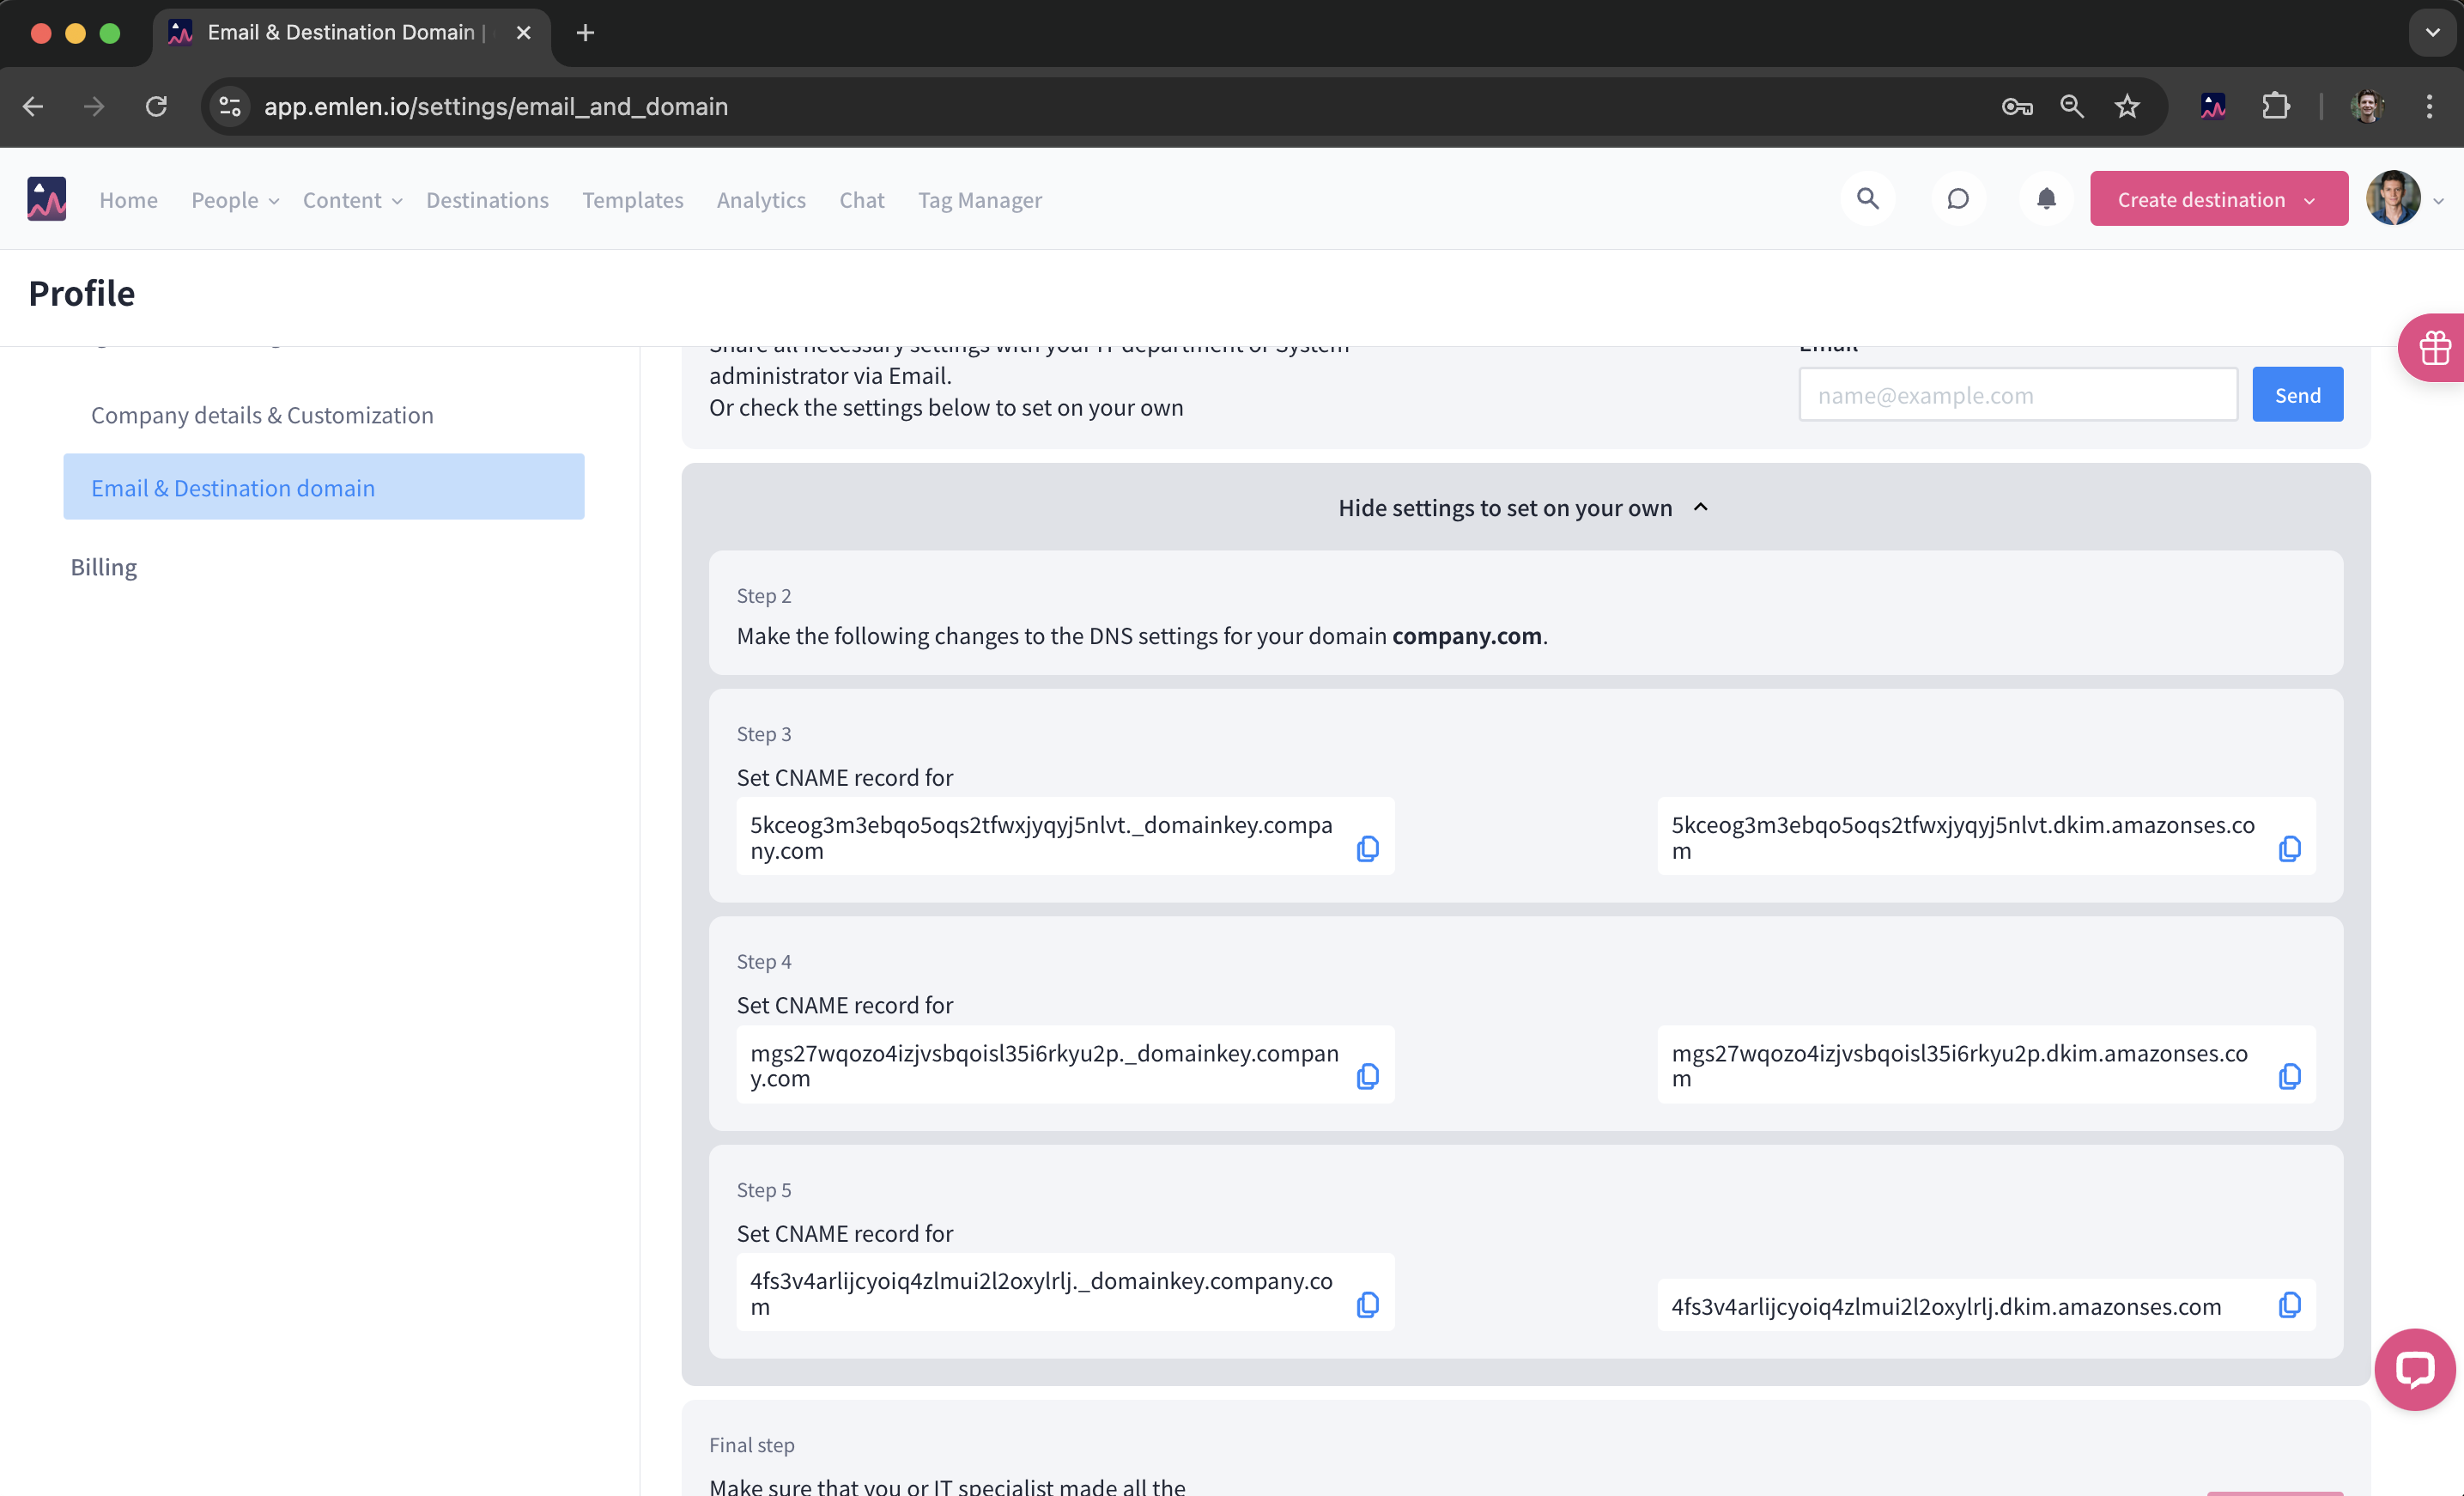Expand the Content menu dropdown
This screenshot has height=1496, width=2464.
click(352, 200)
